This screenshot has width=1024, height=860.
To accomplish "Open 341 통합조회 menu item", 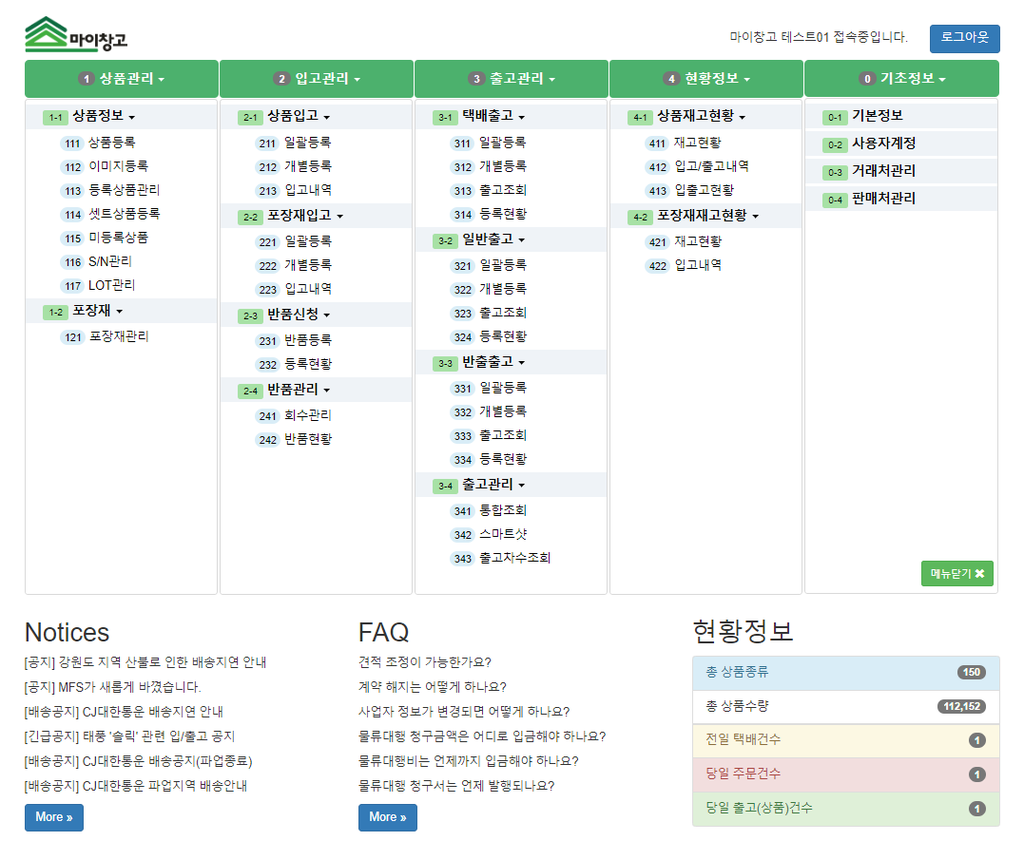I will pyautogui.click(x=488, y=511).
